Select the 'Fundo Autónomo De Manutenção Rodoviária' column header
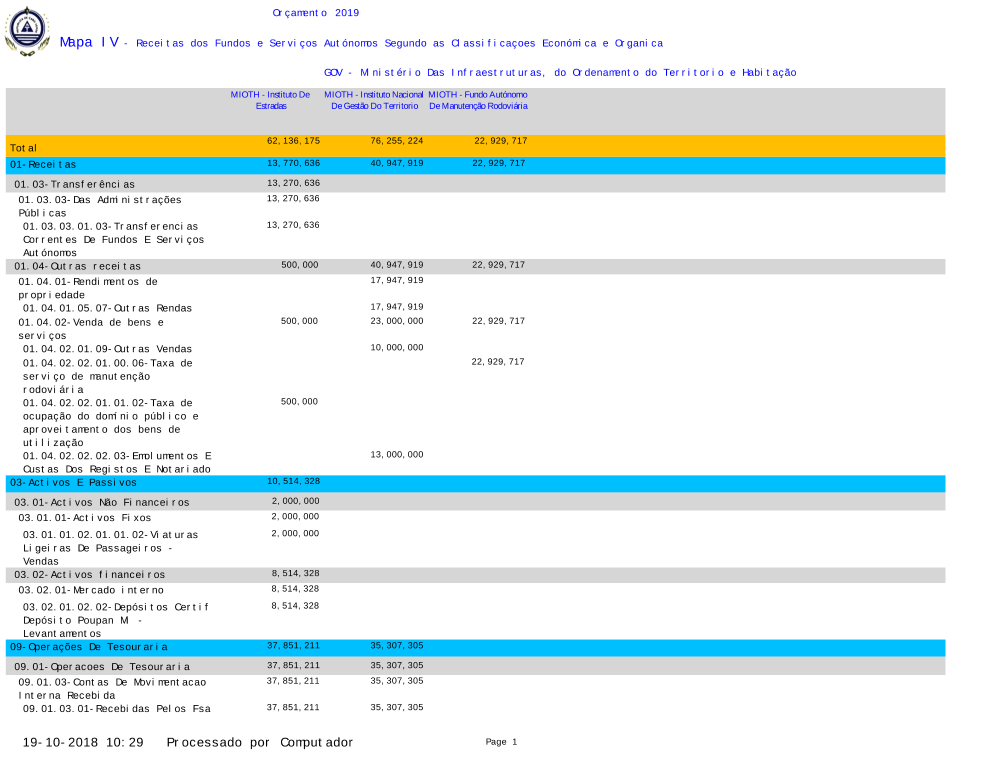Screen dimensions: 1000x773 click(x=478, y=99)
